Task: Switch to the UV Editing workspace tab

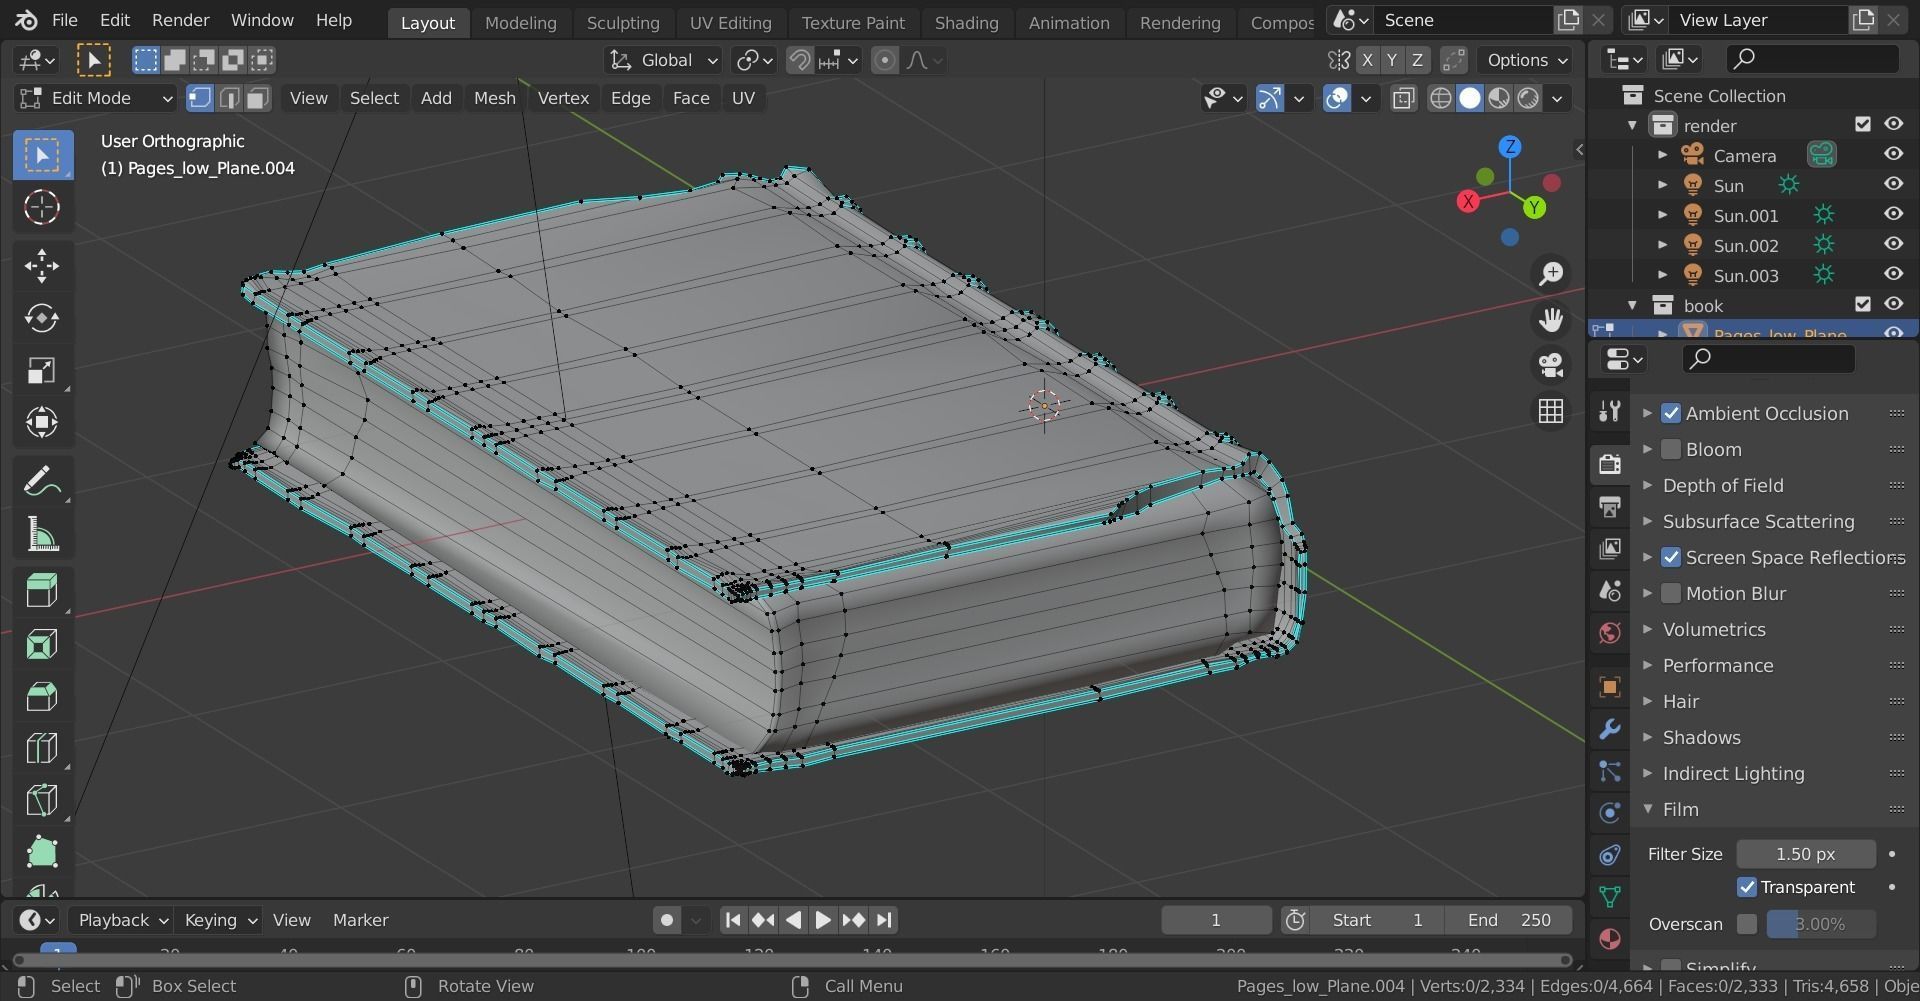Action: pos(730,22)
